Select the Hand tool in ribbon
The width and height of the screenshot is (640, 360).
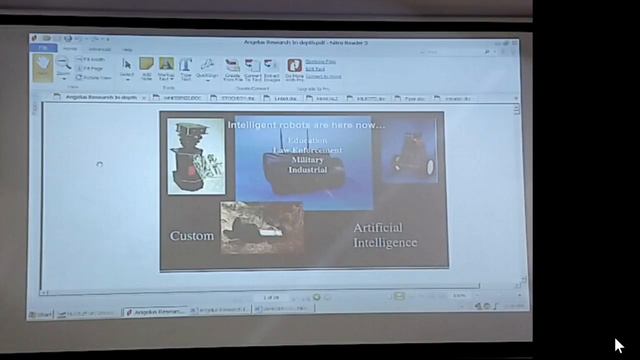coord(43,68)
